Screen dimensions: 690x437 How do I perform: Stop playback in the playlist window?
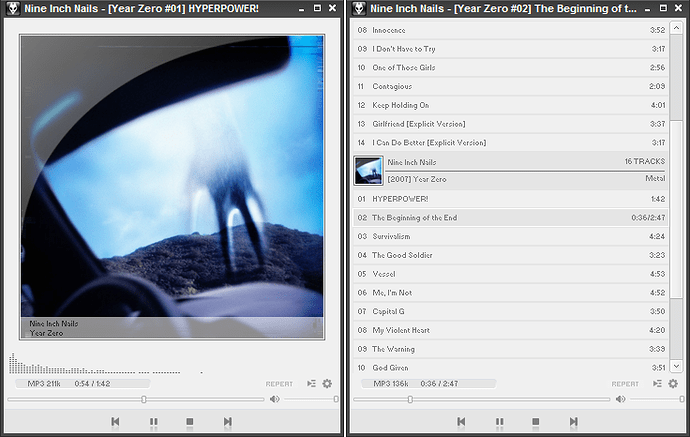click(536, 422)
